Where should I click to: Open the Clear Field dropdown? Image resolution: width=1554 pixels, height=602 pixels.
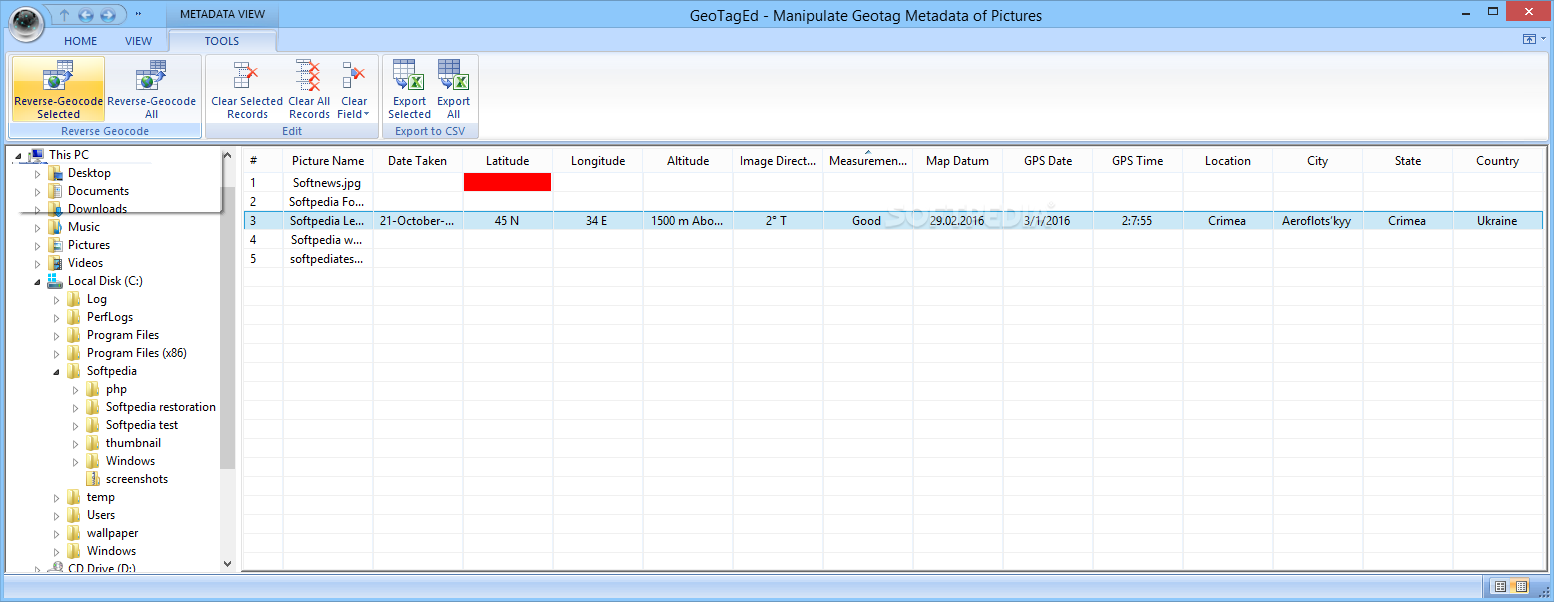[354, 89]
